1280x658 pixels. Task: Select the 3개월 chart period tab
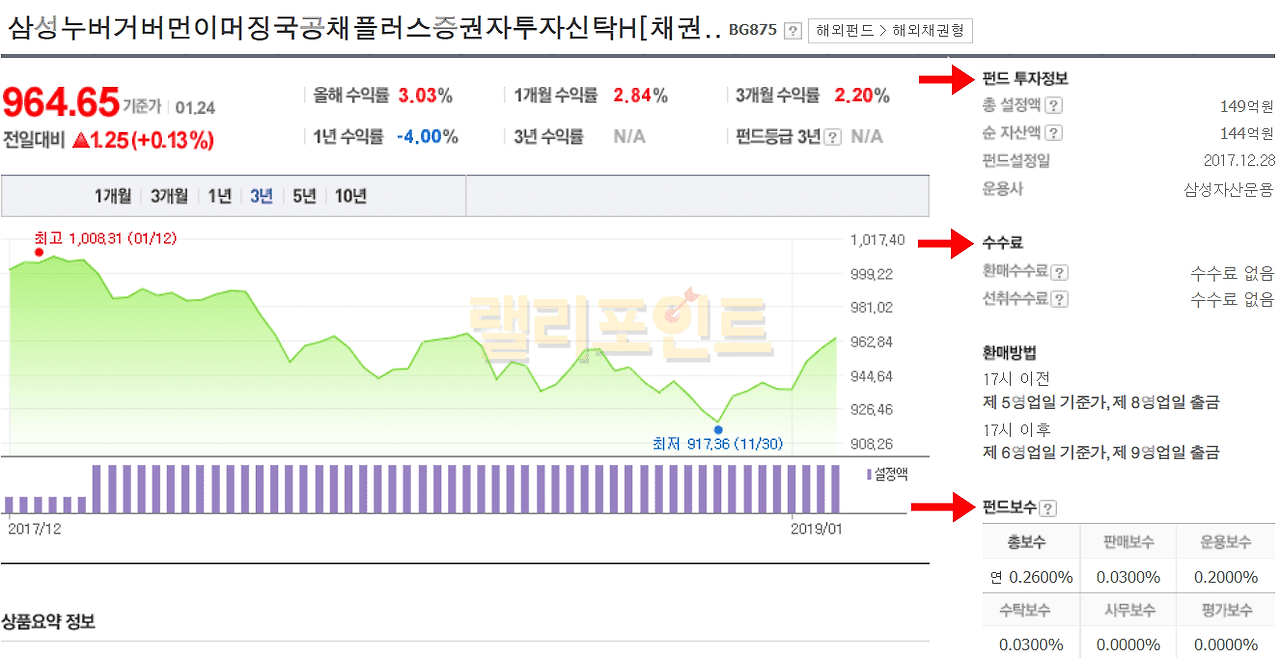point(169,196)
